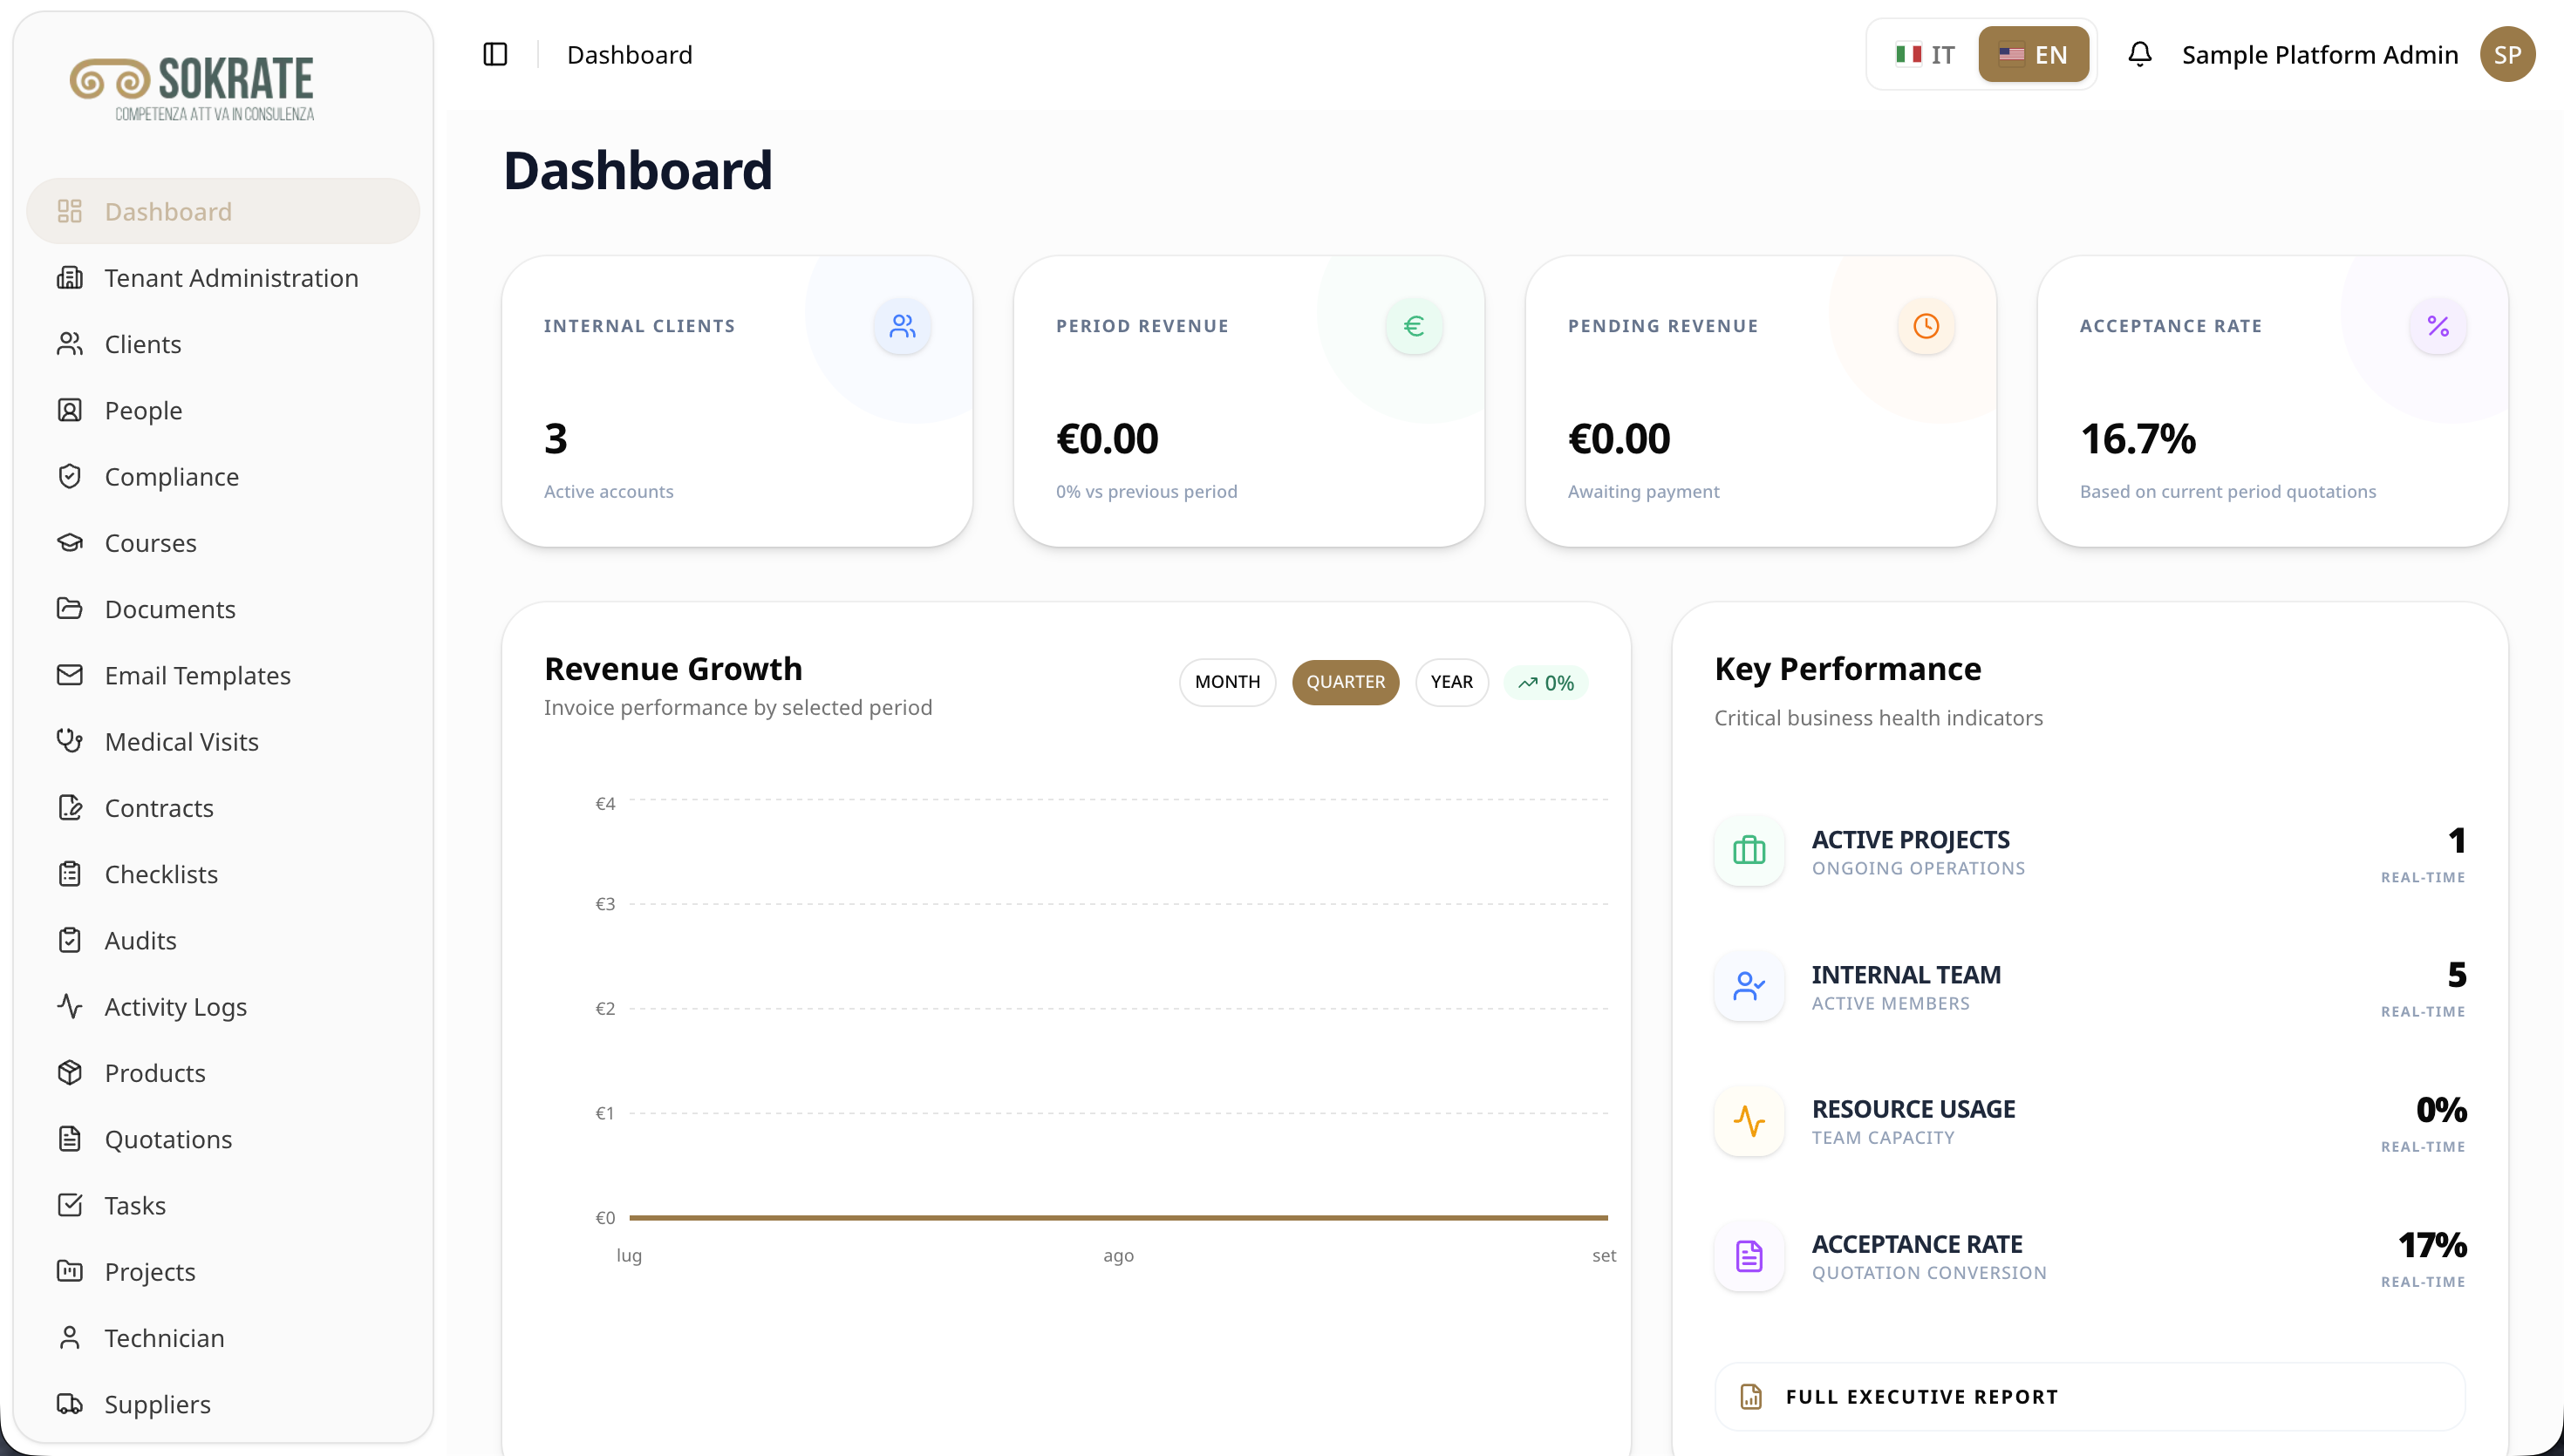Open Courses menu item
Viewport: 2564px width, 1456px height.
tap(223, 542)
